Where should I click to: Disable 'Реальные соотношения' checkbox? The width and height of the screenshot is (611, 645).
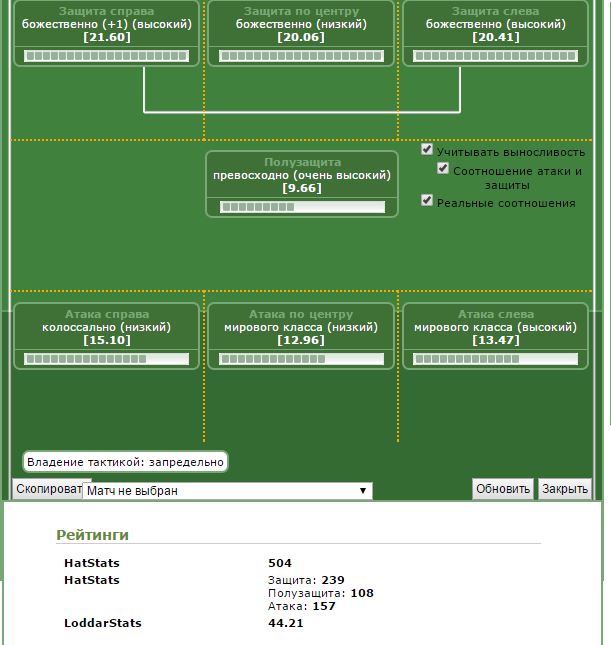click(428, 201)
